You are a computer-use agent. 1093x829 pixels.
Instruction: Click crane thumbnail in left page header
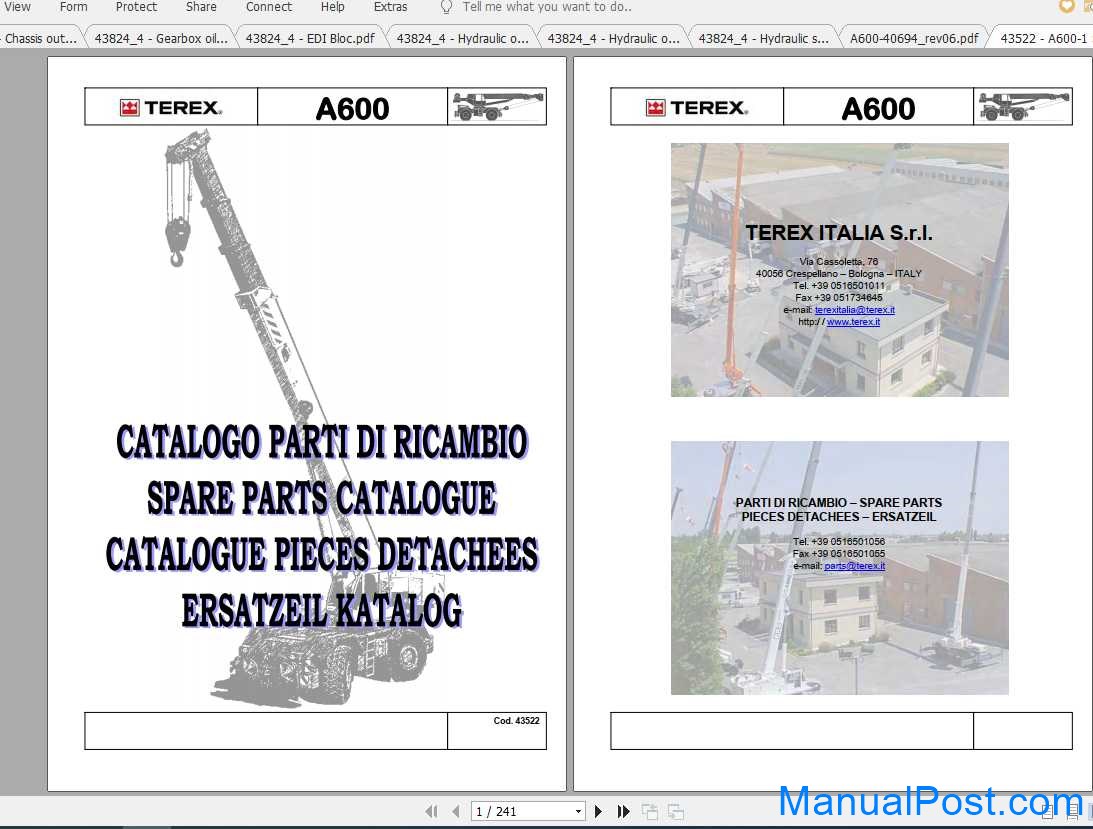click(x=497, y=107)
